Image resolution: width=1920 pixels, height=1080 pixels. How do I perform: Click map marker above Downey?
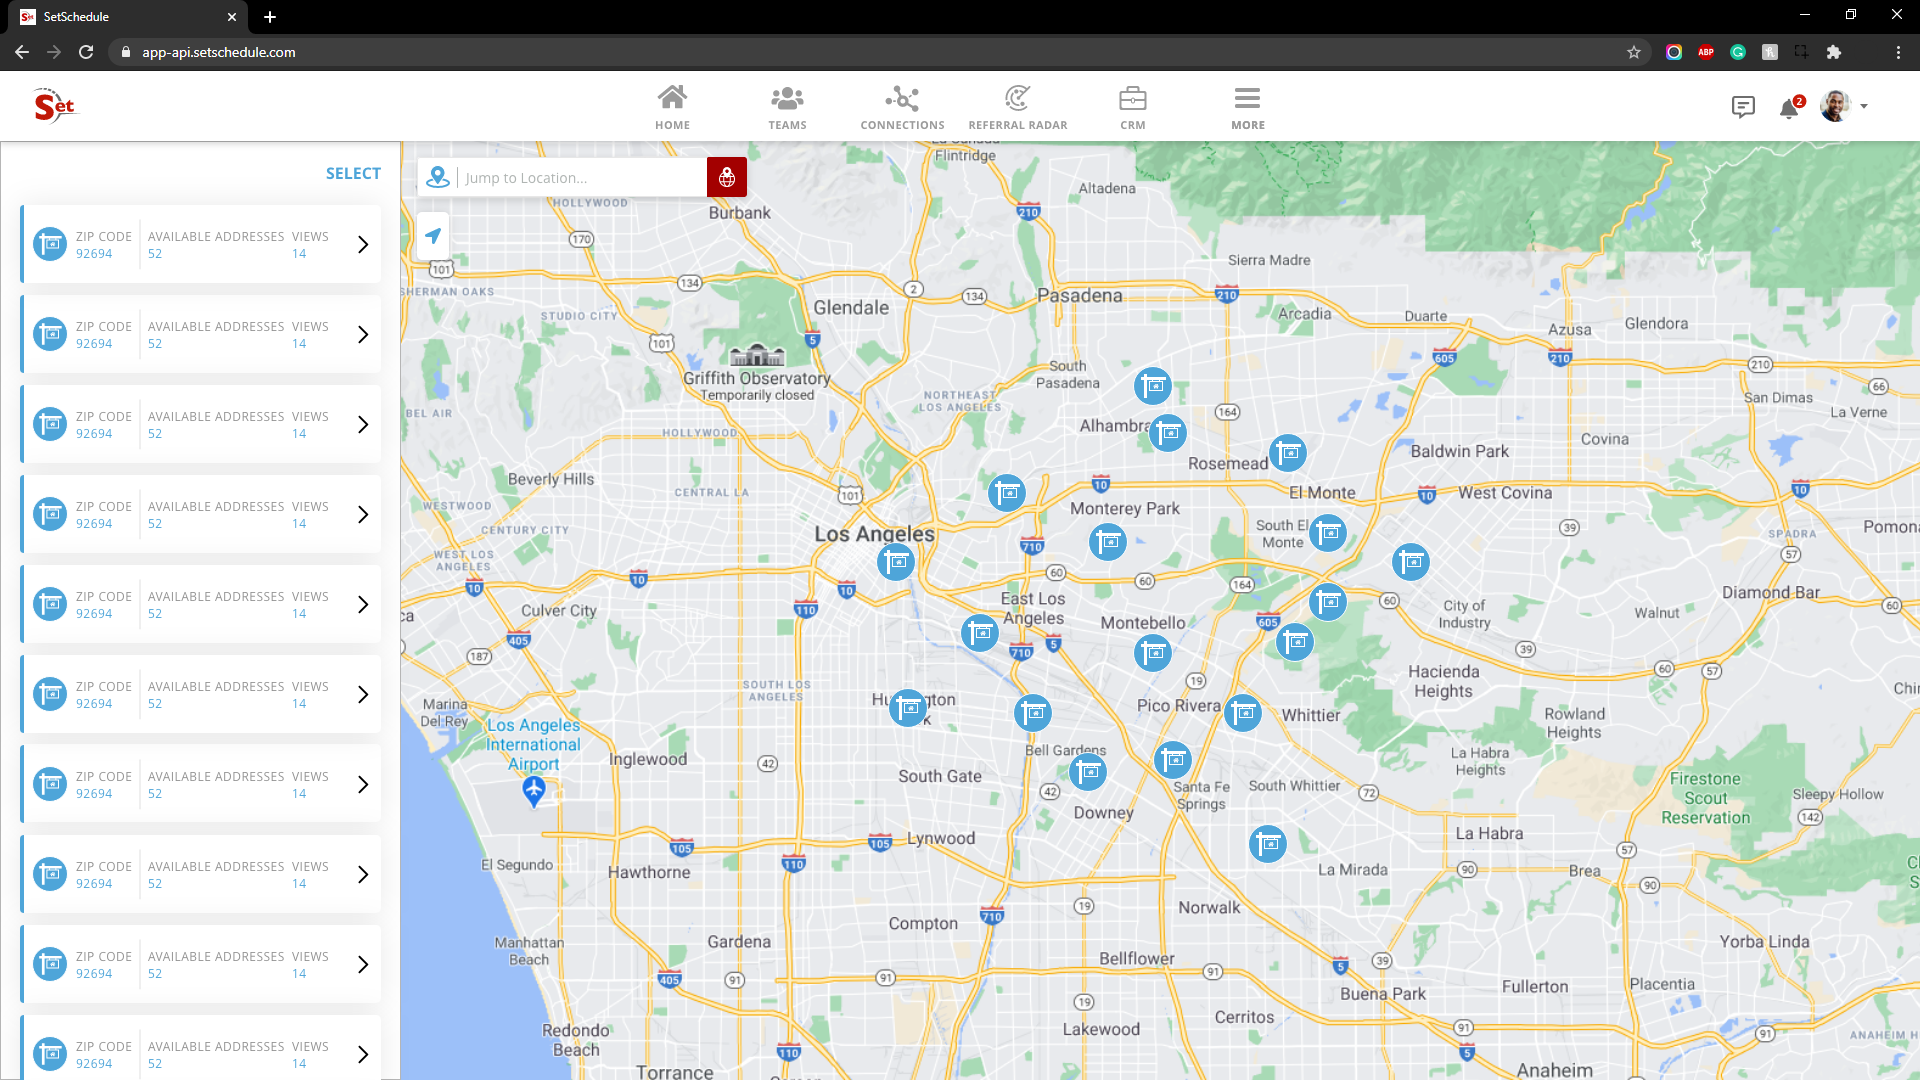pyautogui.click(x=1088, y=772)
